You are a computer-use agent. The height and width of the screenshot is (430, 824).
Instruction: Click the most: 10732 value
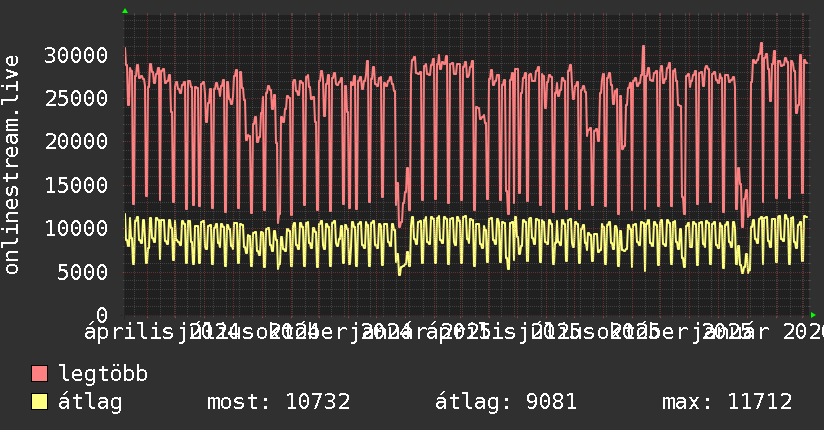click(x=278, y=403)
